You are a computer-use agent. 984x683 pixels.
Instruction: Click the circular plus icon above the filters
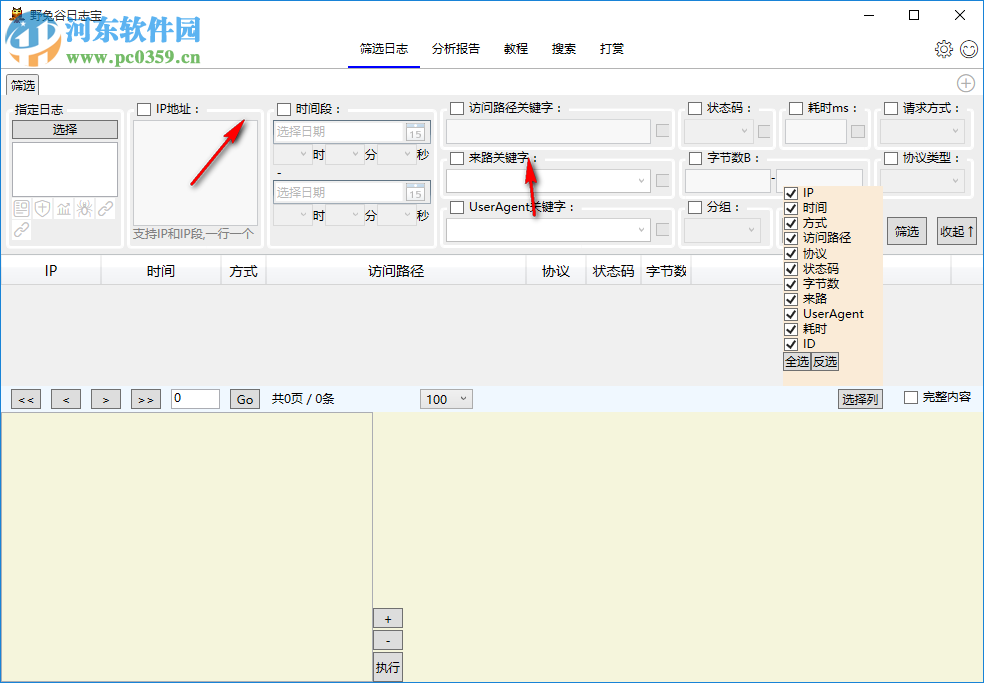coord(965,83)
